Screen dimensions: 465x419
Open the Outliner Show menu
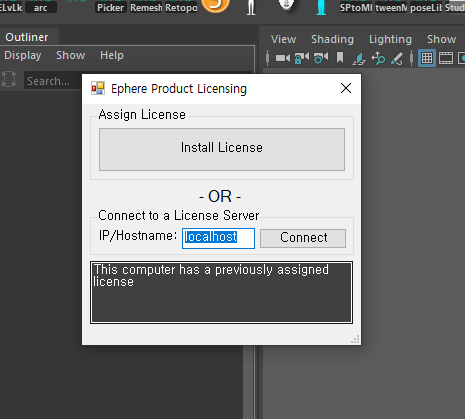pos(70,55)
